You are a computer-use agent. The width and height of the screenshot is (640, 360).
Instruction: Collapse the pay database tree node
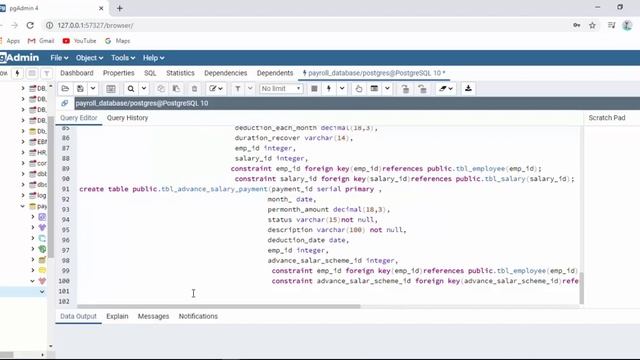[x=23, y=206]
